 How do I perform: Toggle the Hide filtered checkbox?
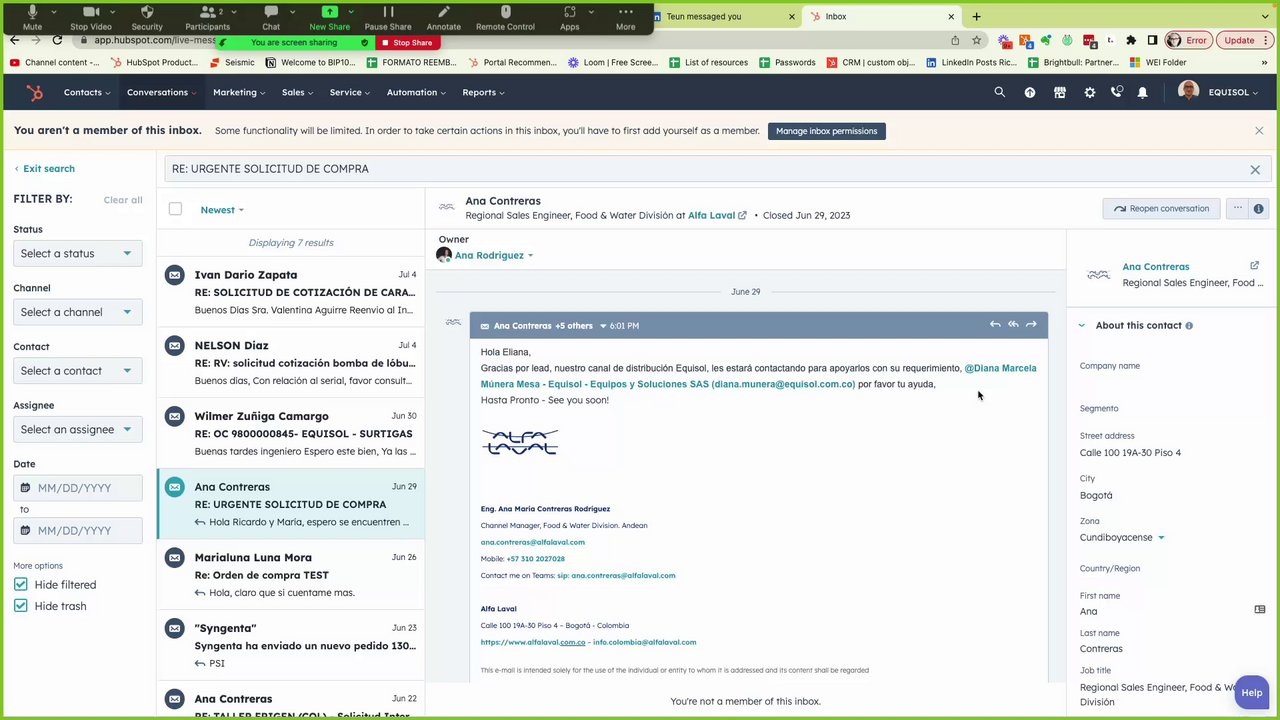21,584
